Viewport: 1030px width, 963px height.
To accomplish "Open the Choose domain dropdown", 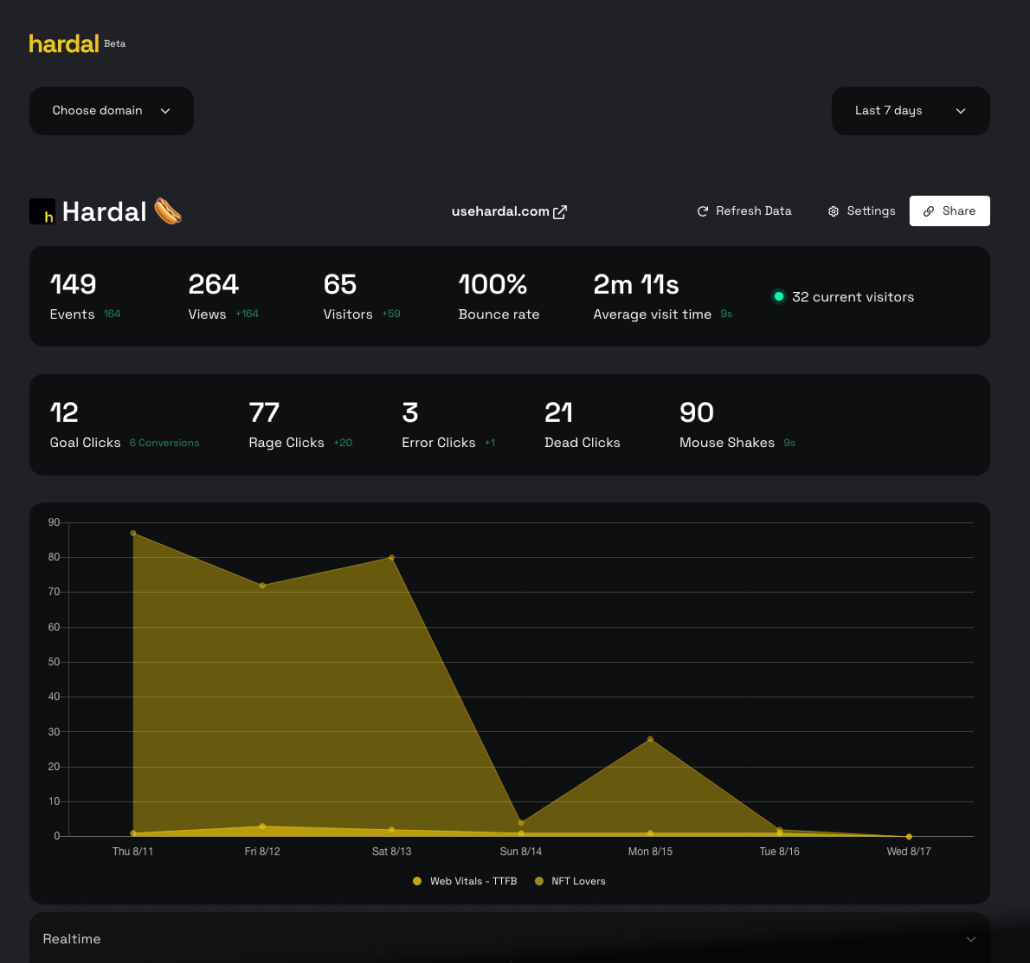I will (111, 110).
